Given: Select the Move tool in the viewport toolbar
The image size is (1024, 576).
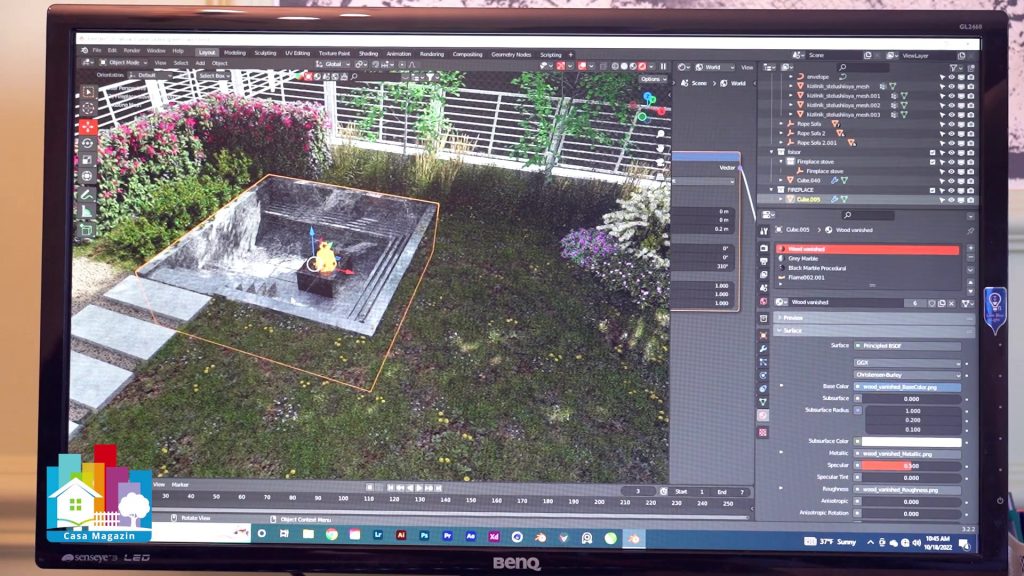Looking at the screenshot, I should [88, 127].
